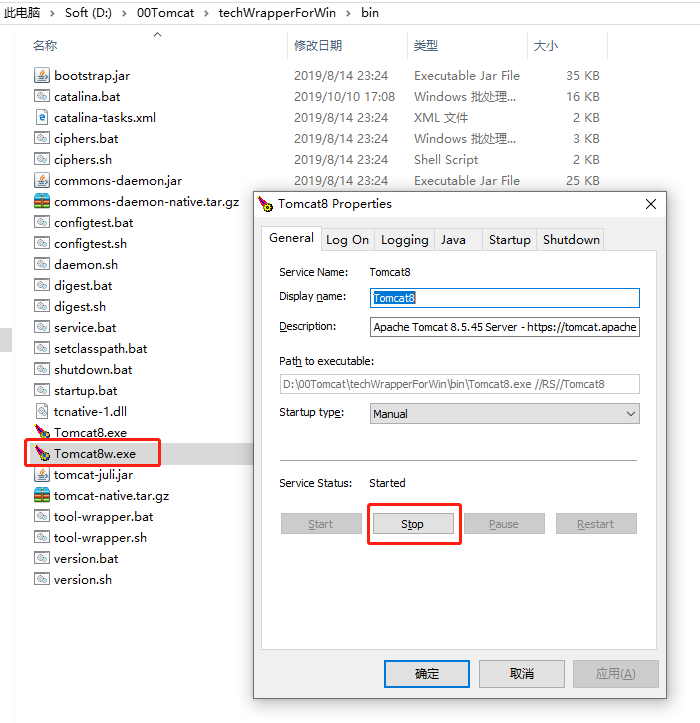Sort by the 名称 column header
Viewport: 700px width, 723px height.
pos(45,46)
